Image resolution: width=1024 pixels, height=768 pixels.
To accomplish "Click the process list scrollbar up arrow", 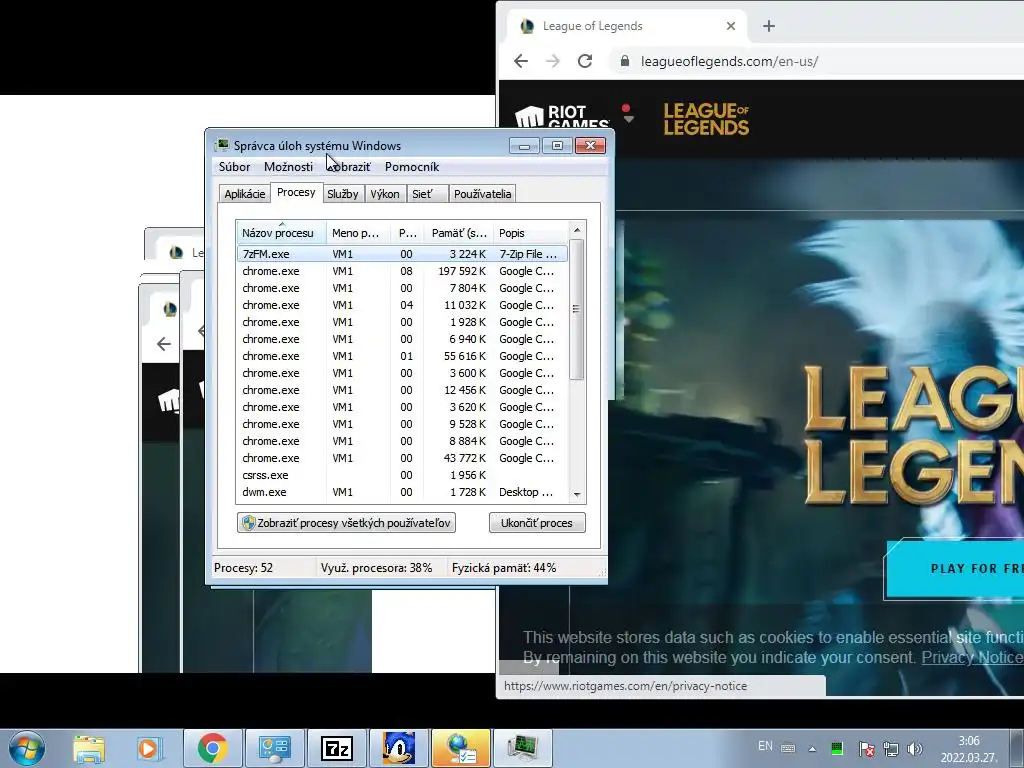I will tap(577, 230).
